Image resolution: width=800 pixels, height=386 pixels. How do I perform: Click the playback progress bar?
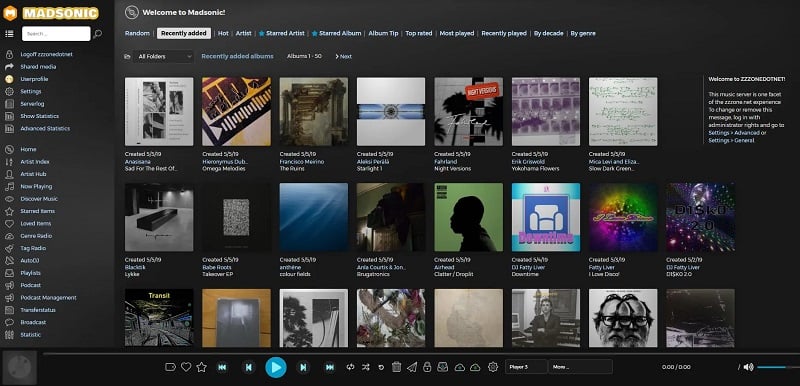tap(421, 353)
